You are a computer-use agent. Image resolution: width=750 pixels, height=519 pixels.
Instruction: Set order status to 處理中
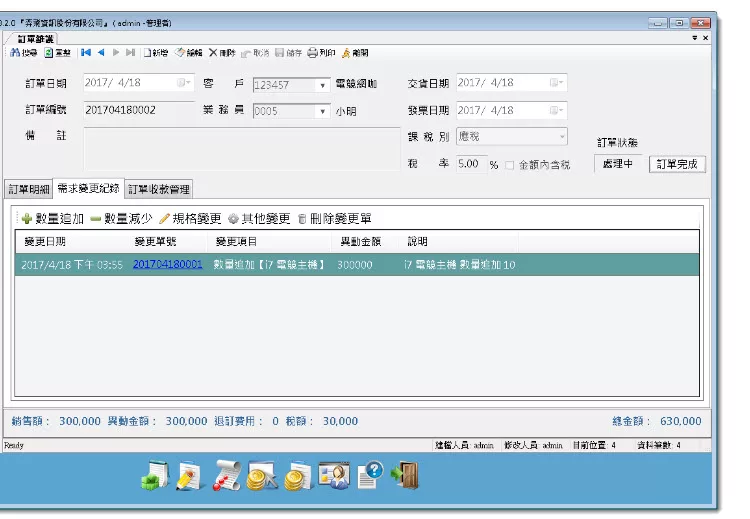tap(618, 164)
